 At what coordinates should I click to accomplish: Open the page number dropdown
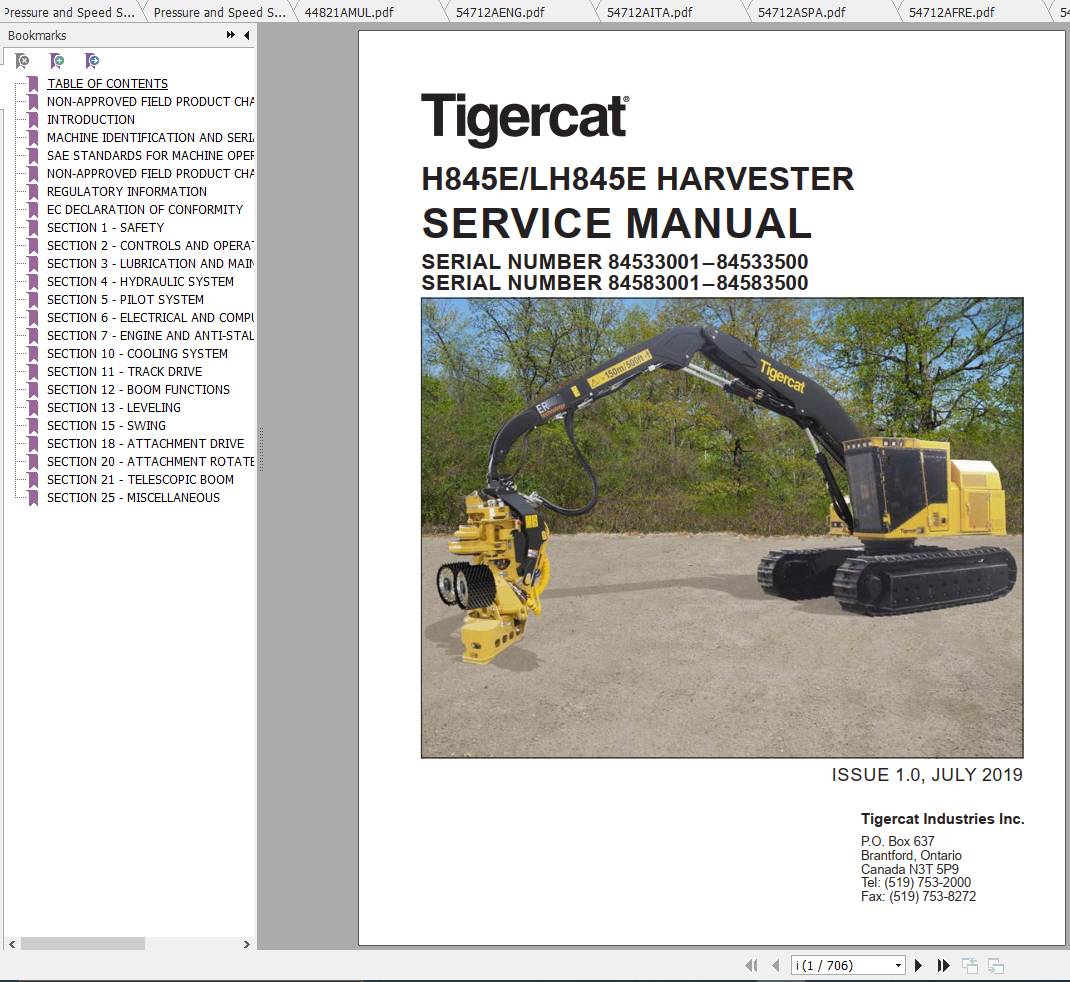897,964
